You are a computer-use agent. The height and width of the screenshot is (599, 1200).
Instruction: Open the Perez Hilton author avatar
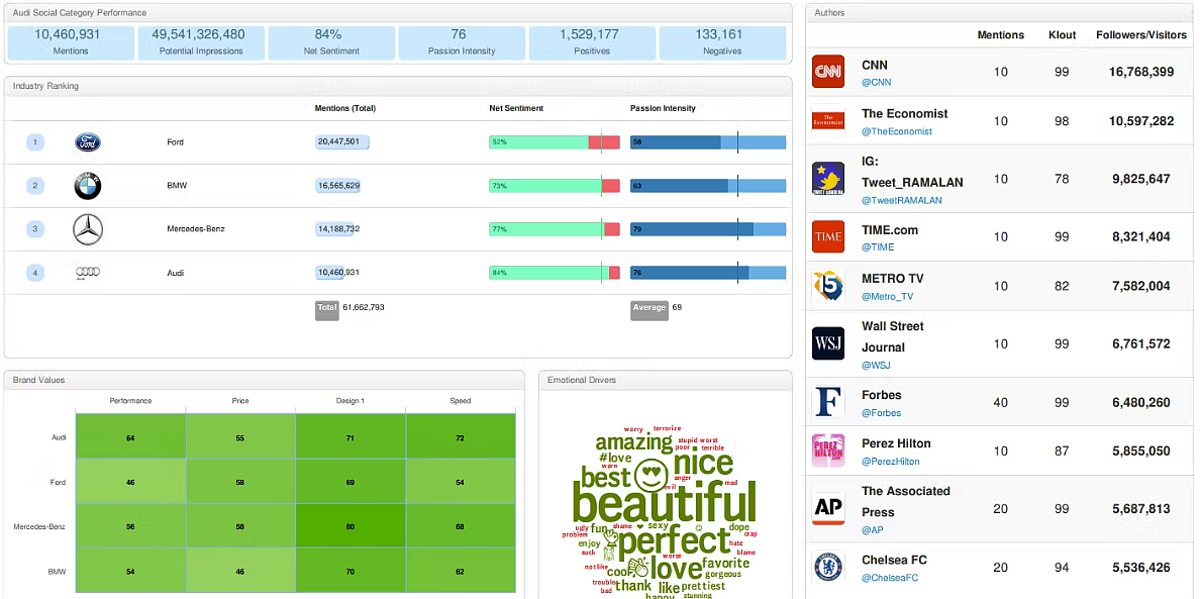point(828,451)
